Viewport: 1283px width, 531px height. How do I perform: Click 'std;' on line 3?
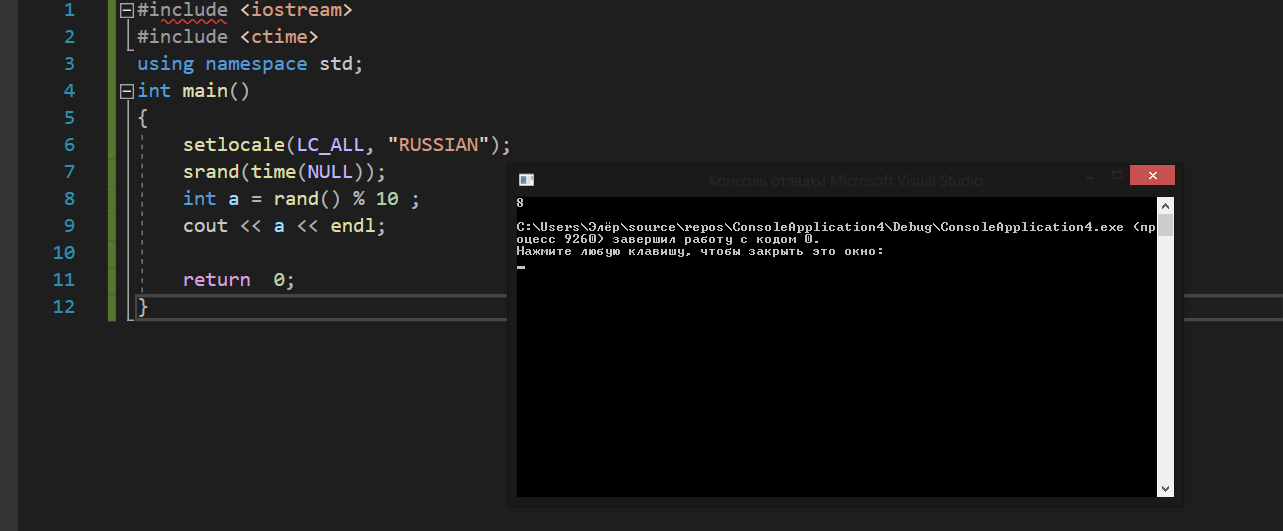coord(341,64)
